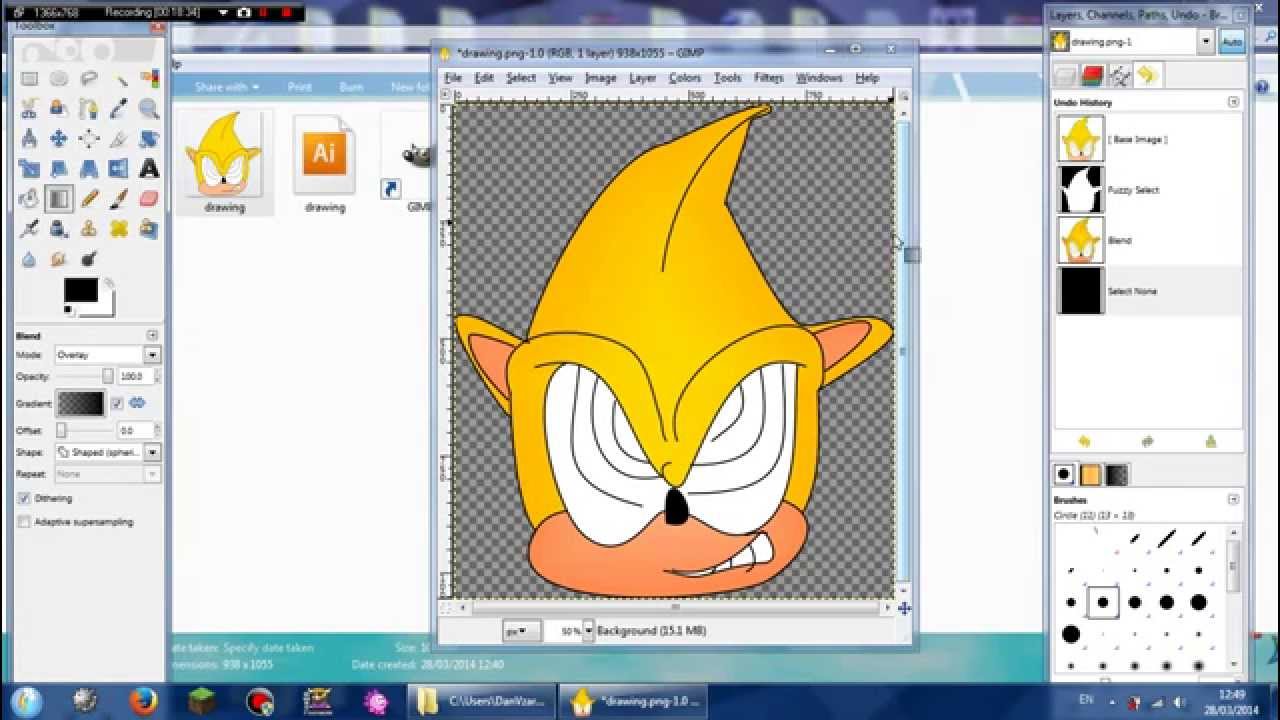Select the Scale tool

coord(29,169)
